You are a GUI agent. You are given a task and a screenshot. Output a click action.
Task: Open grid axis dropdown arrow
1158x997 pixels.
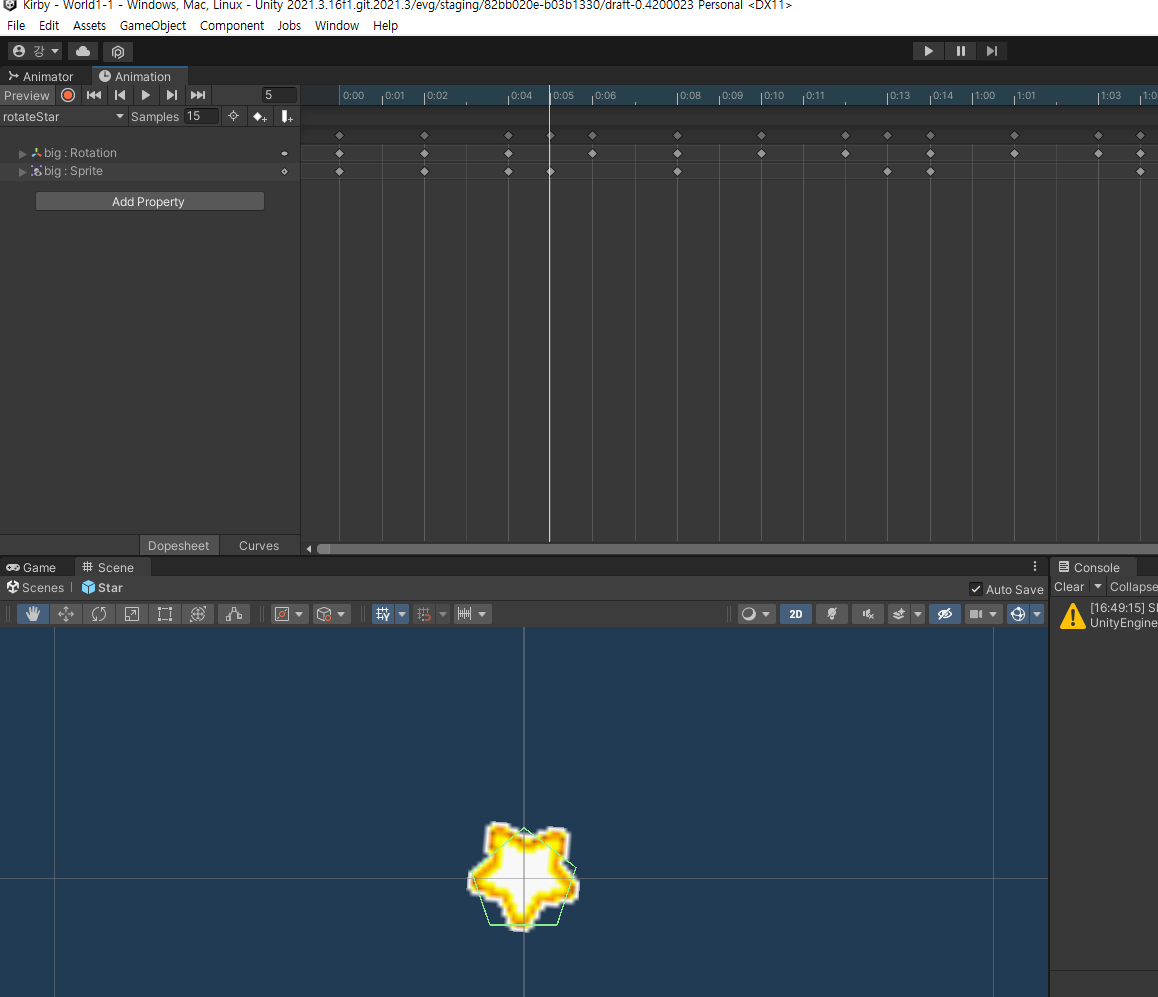[402, 614]
